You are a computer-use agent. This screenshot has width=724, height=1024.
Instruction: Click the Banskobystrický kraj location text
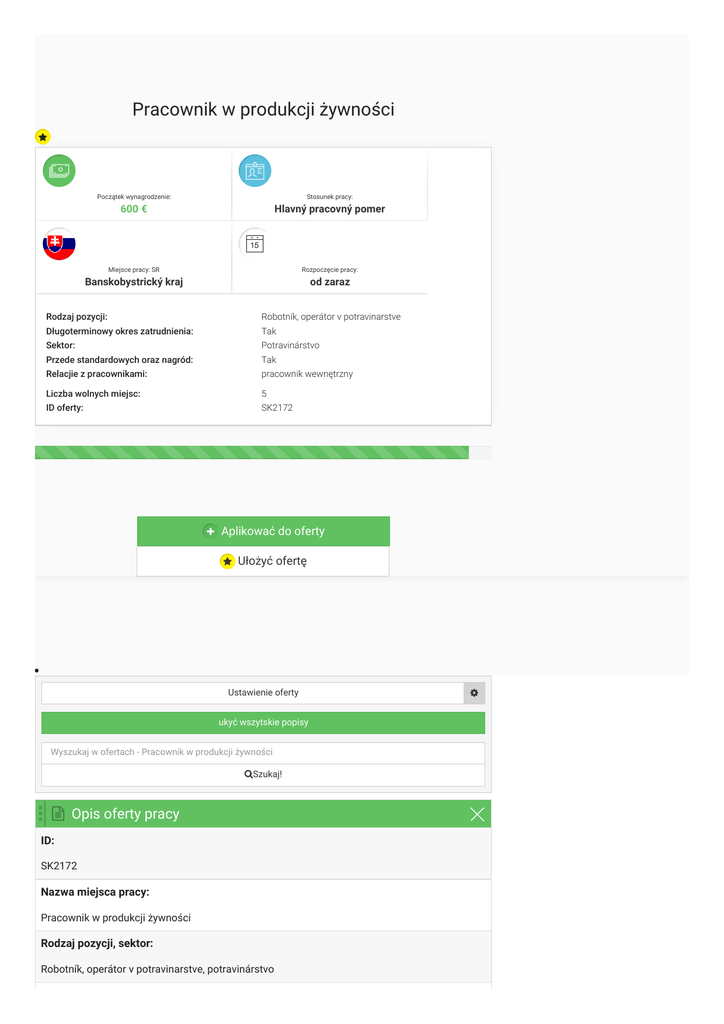pos(134,282)
